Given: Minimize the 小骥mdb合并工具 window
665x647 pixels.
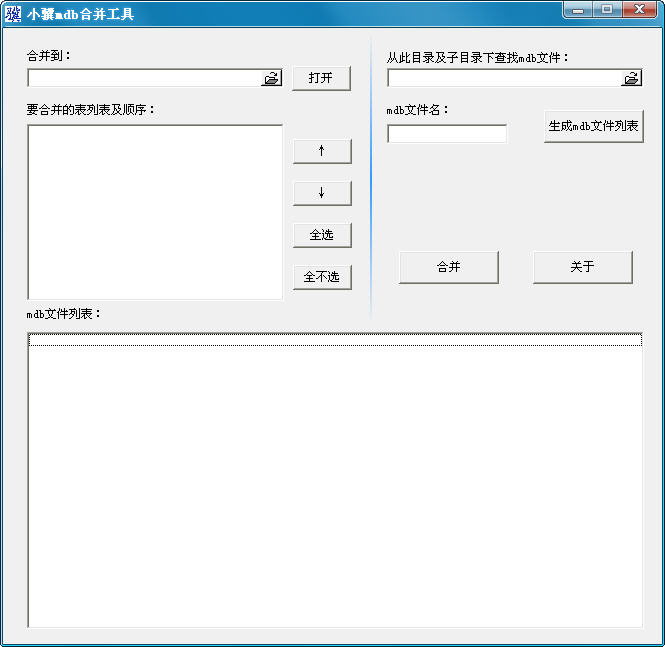Looking at the screenshot, I should point(577,10).
